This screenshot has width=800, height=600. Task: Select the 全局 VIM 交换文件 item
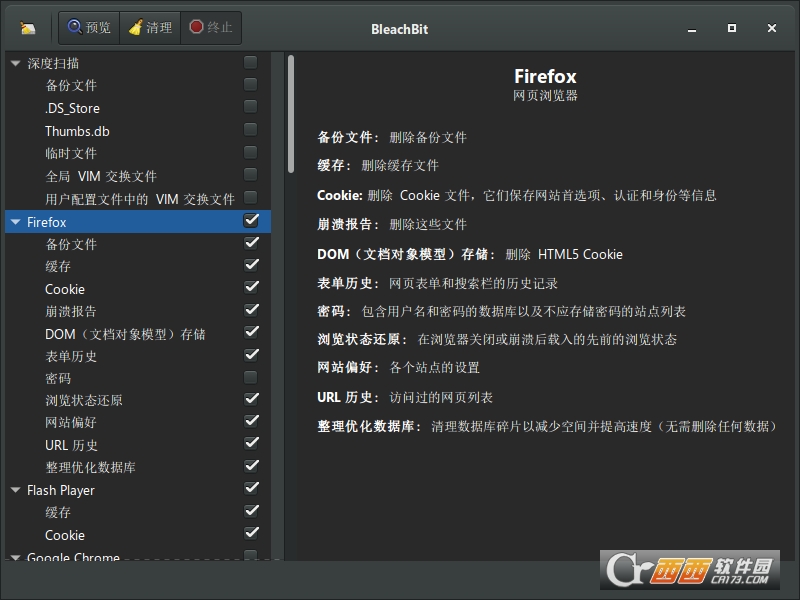coord(101,177)
